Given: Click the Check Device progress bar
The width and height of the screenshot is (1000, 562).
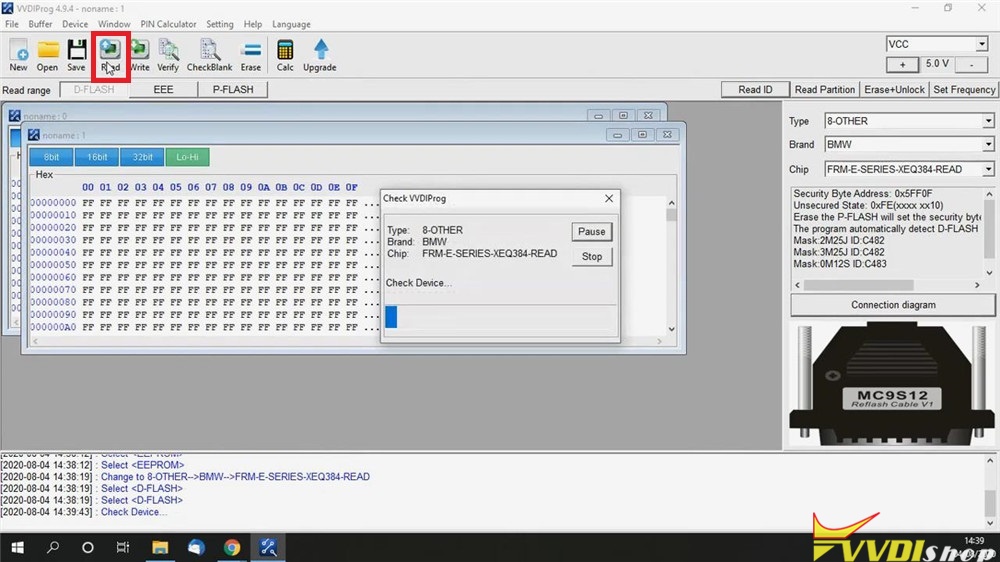Looking at the screenshot, I should [501, 317].
